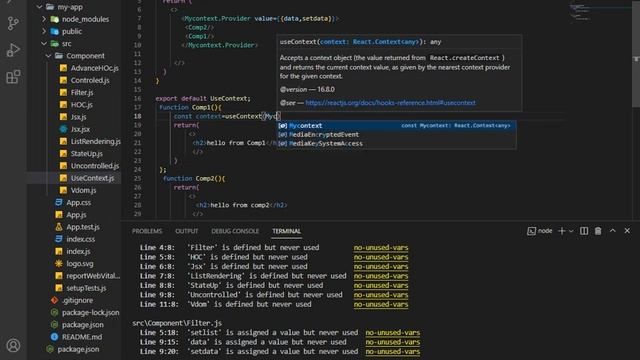Viewport: 640px width, 360px height.
Task: Split the terminal panel
Action: coord(584,231)
